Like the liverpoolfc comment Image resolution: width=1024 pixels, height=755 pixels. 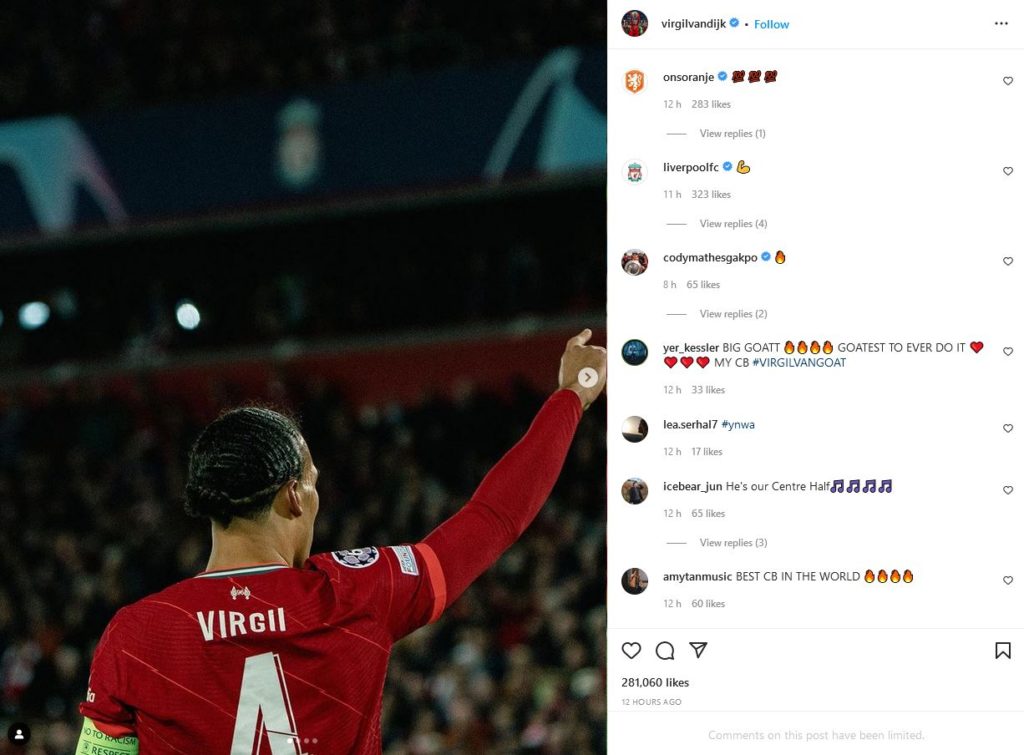(x=1008, y=171)
